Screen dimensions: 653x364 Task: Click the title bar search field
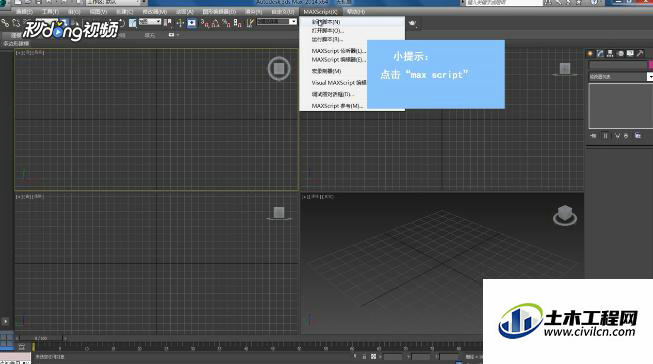click(504, 3)
